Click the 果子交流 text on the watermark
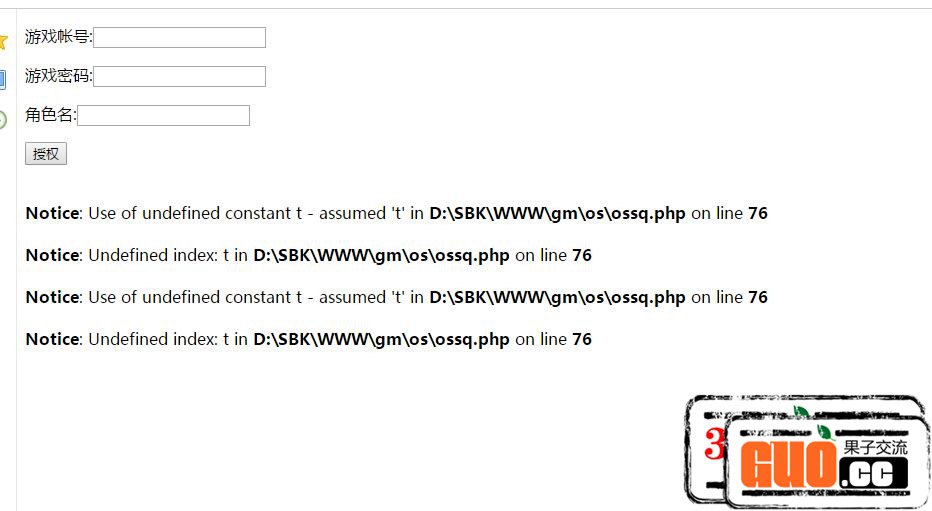 (x=875, y=447)
